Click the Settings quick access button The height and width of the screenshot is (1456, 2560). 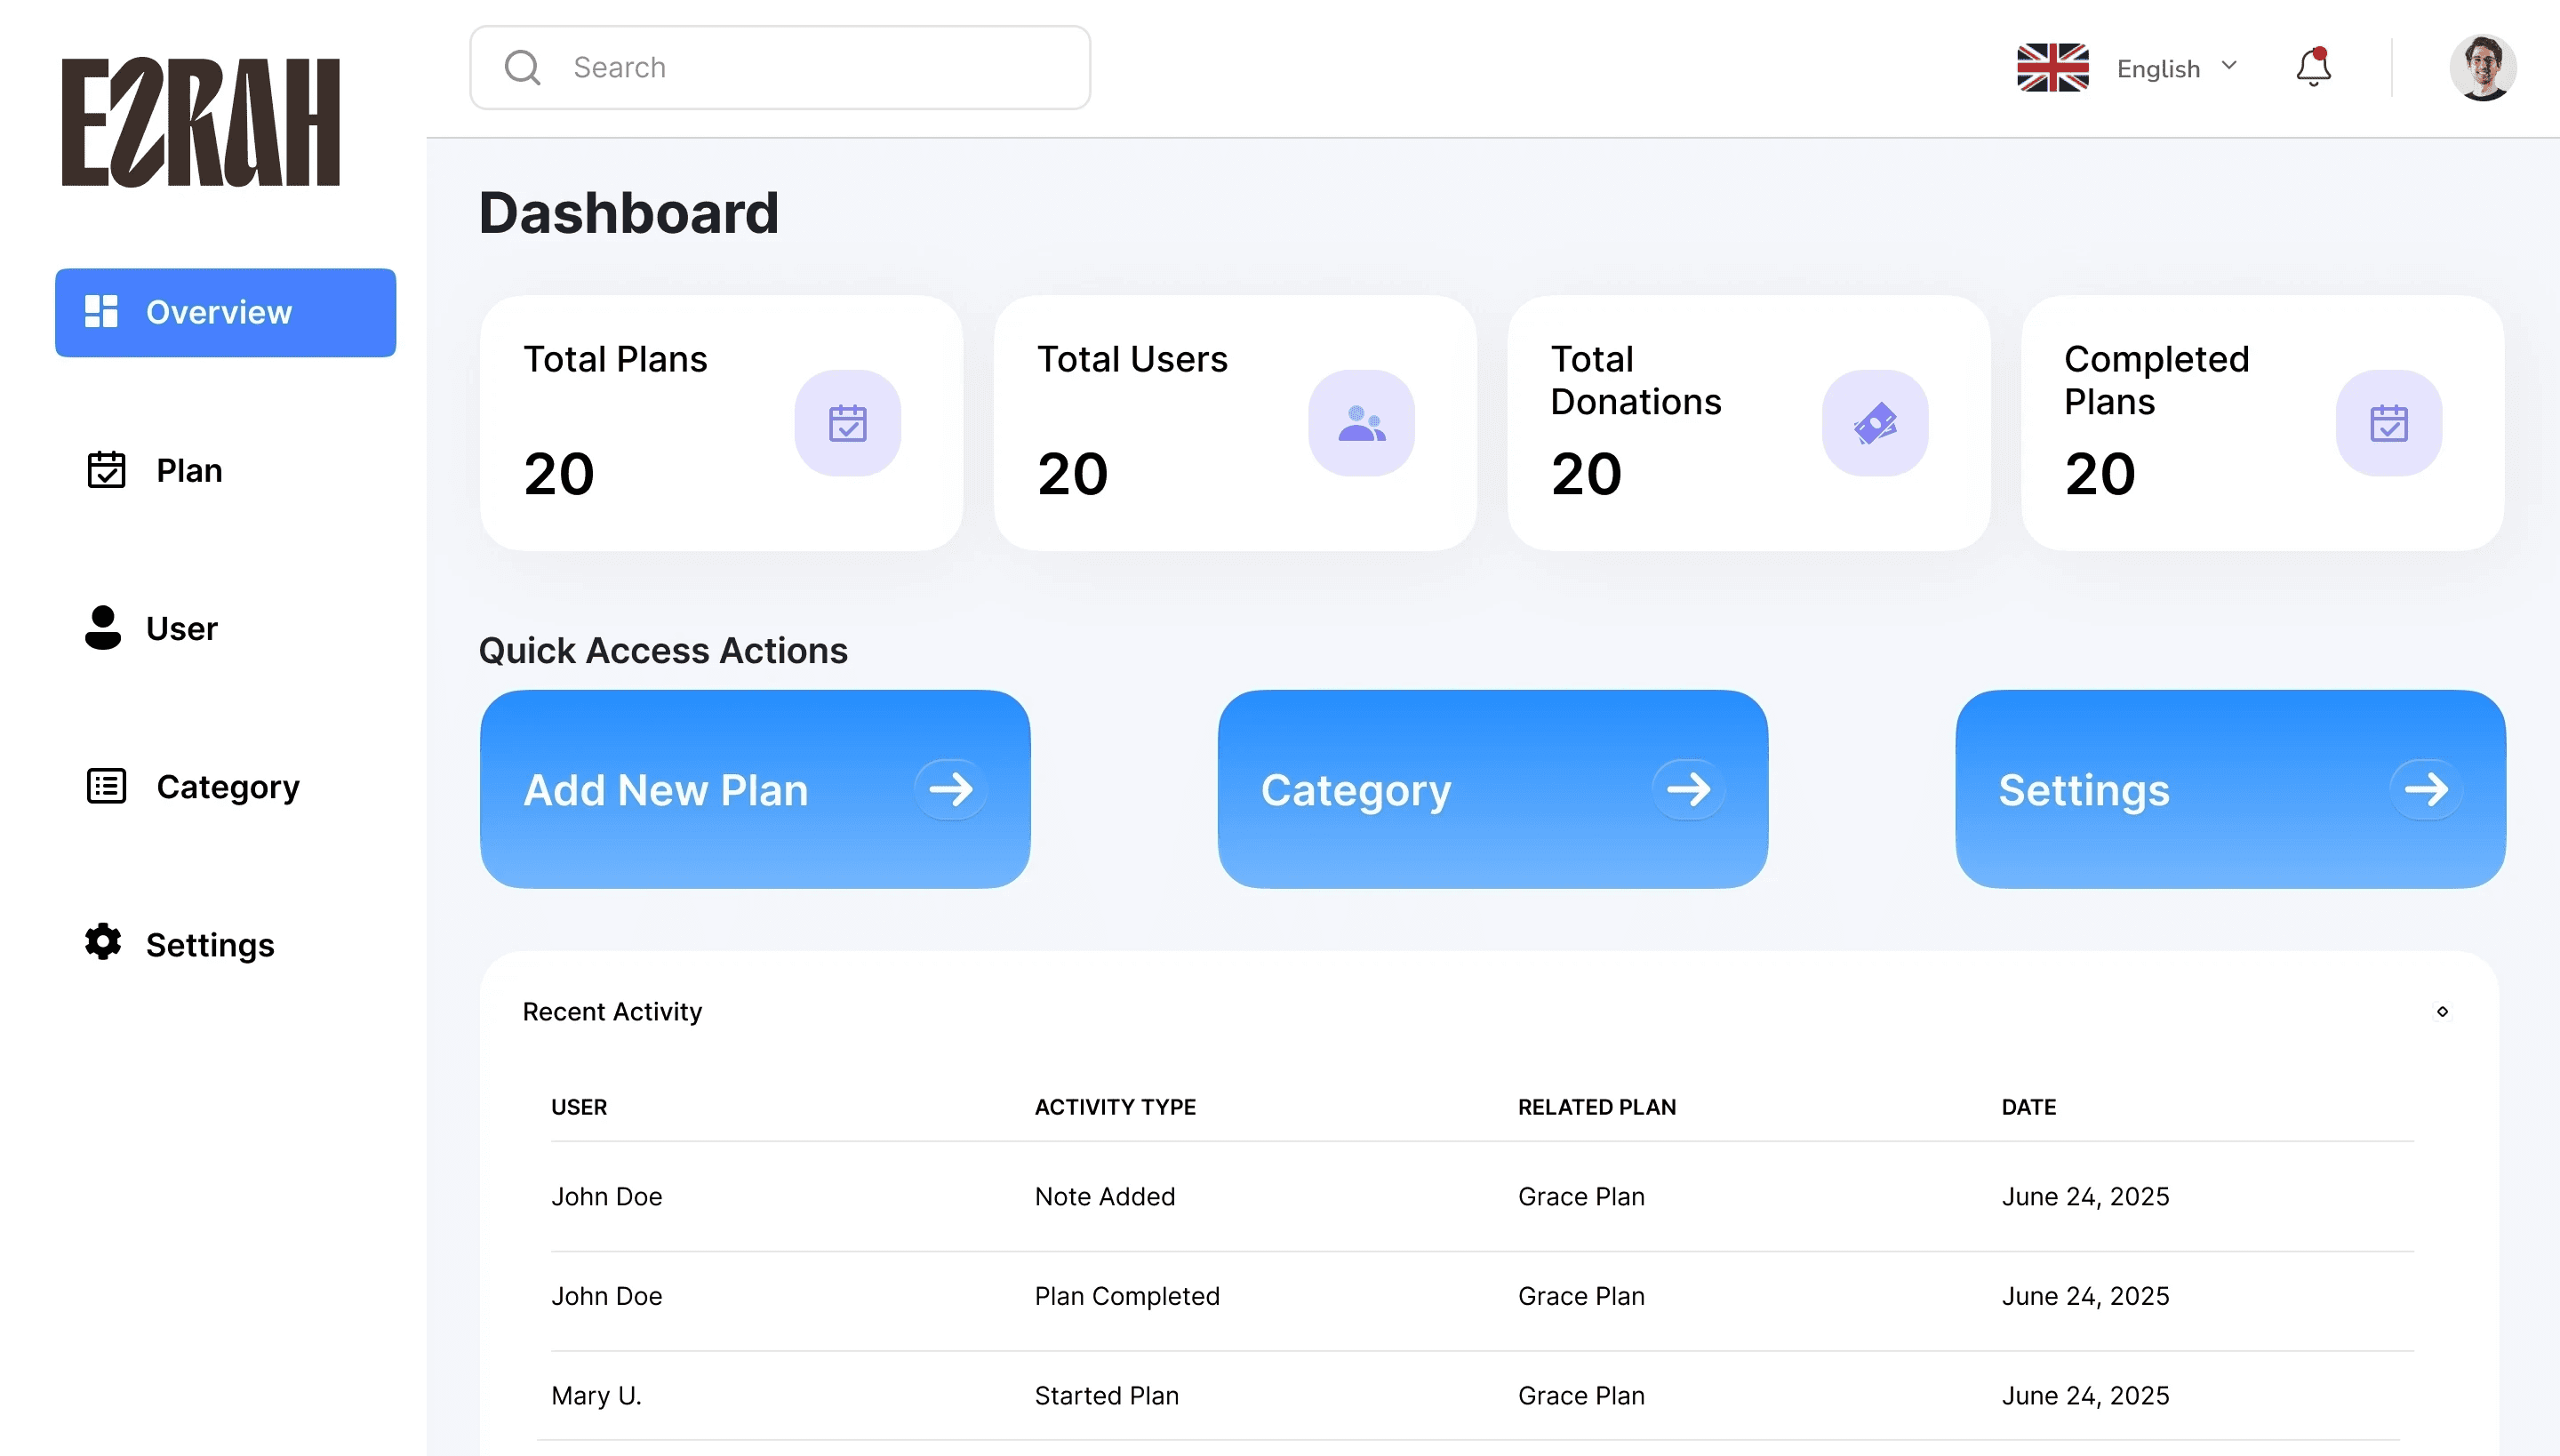click(2230, 789)
